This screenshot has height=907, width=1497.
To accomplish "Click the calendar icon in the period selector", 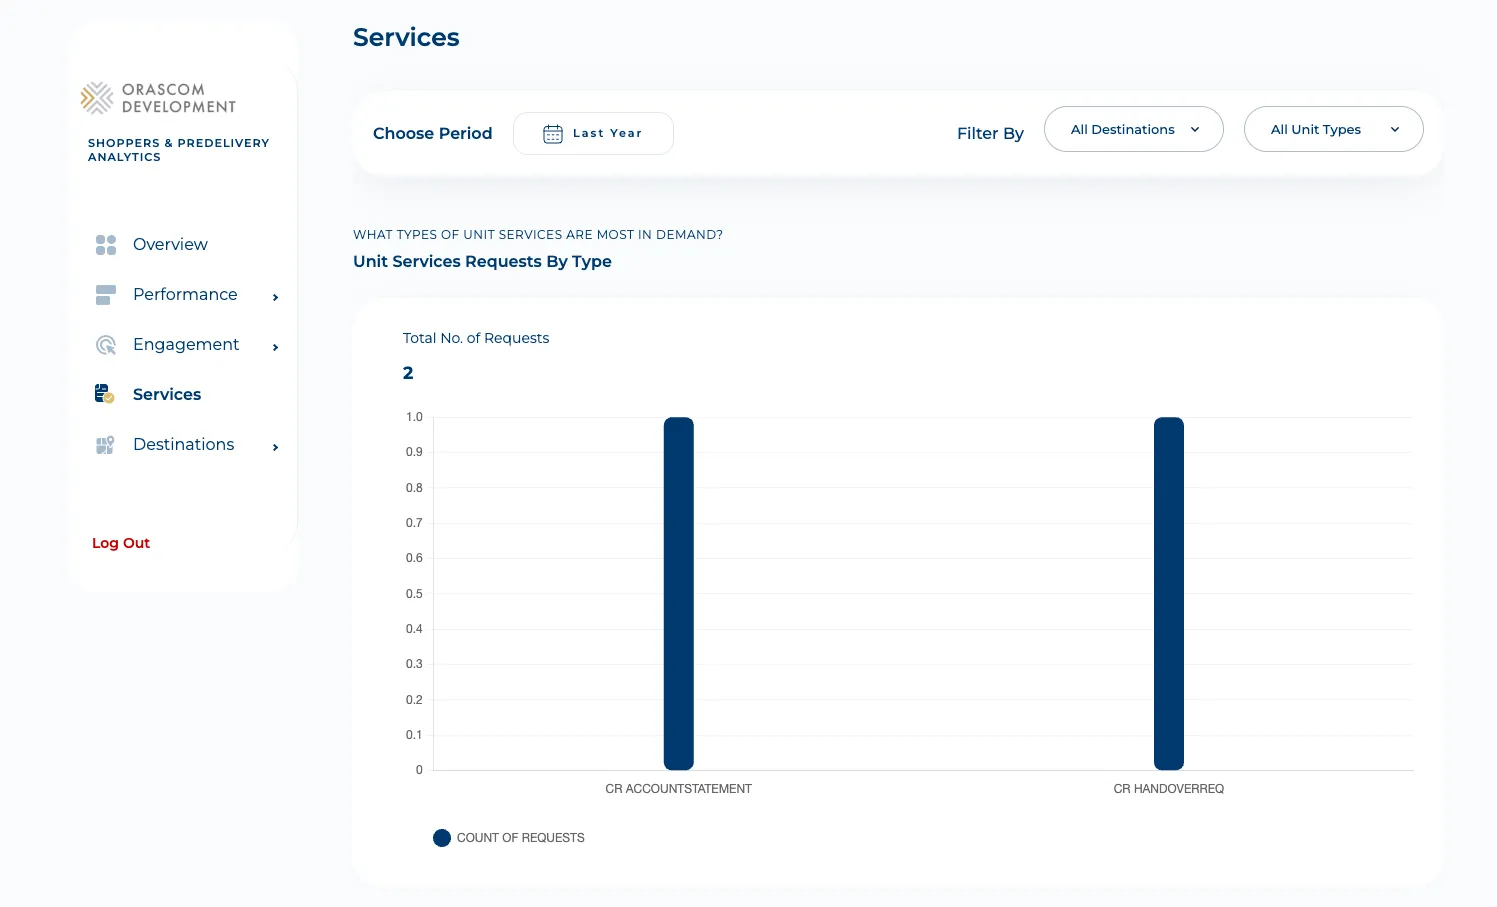I will [553, 134].
